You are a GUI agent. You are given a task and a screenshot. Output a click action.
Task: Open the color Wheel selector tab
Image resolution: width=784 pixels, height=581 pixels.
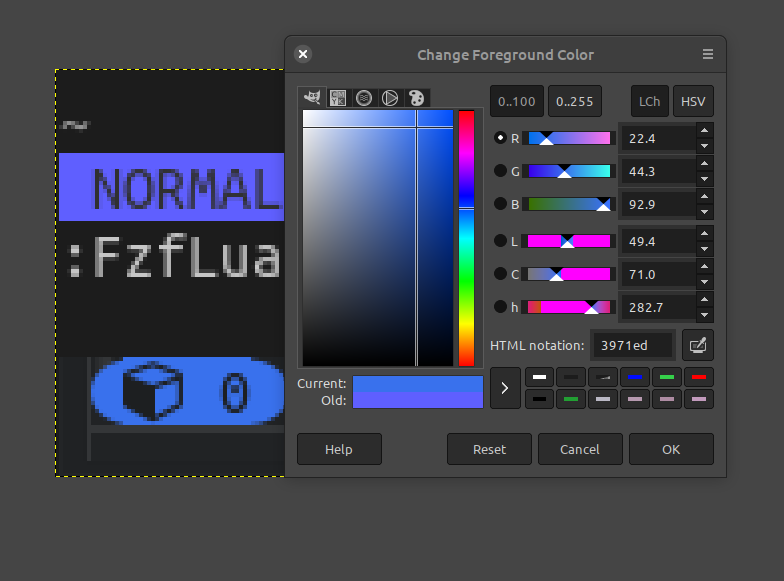coord(390,98)
